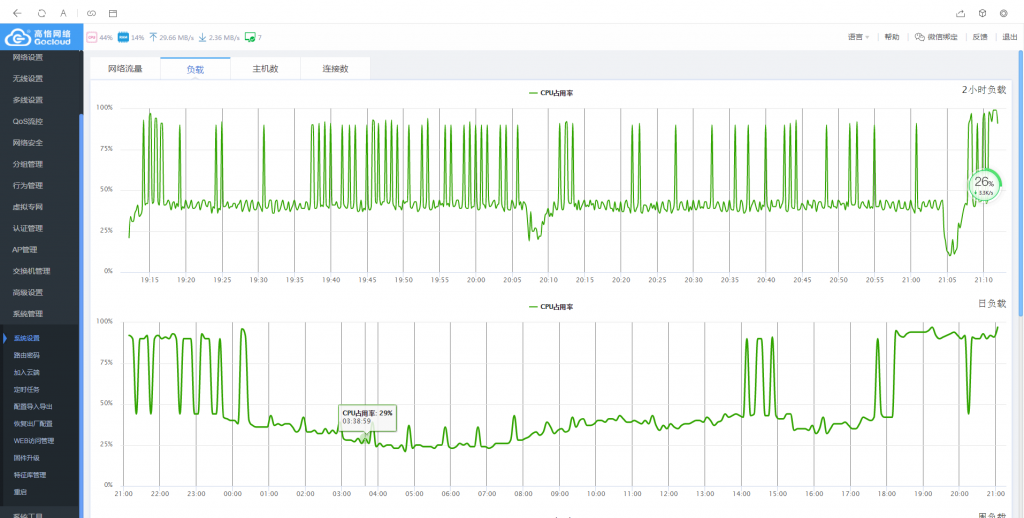The image size is (1024, 518).
Task: Open the font size 'A' toolbar icon
Action: pos(63,12)
